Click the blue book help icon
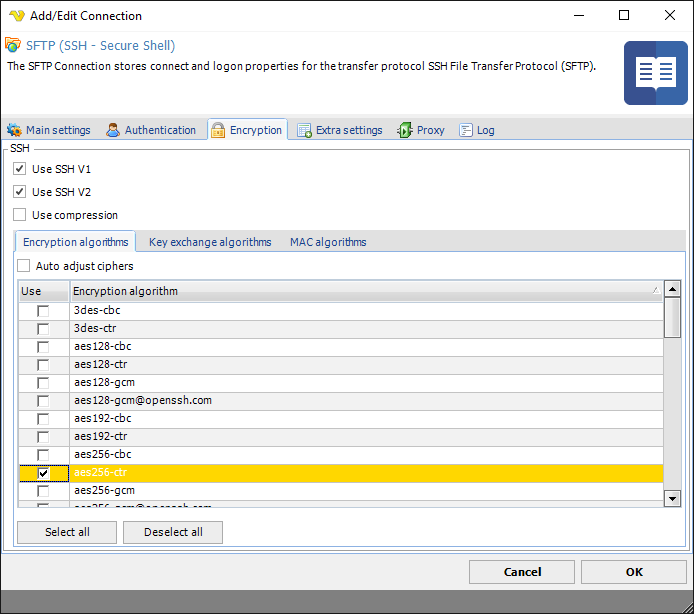The width and height of the screenshot is (694, 614). [x=655, y=73]
